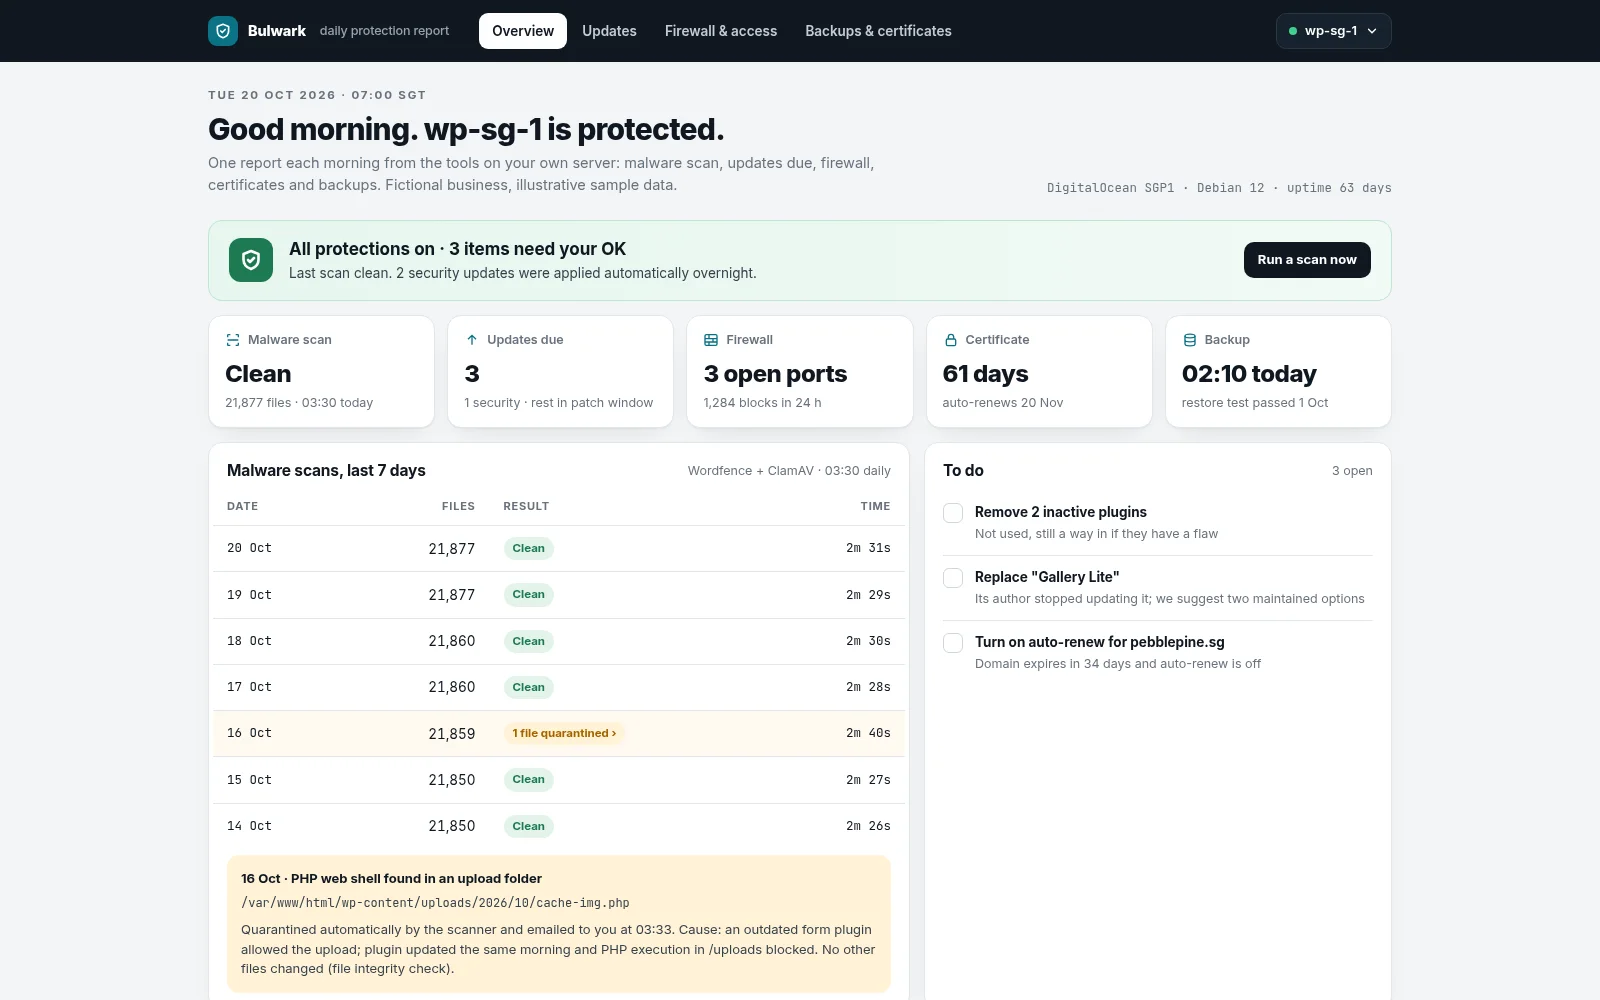Click the Backup database icon

point(1190,340)
